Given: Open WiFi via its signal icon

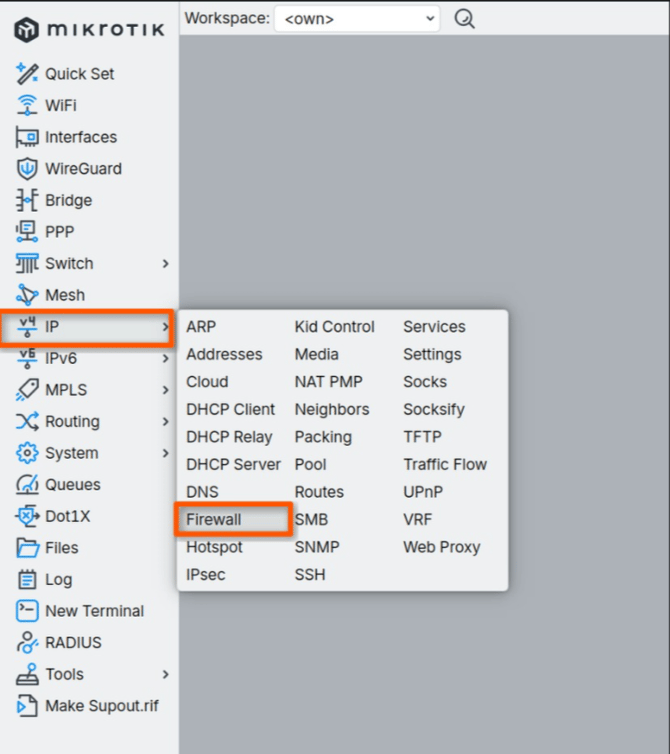Looking at the screenshot, I should 27,105.
